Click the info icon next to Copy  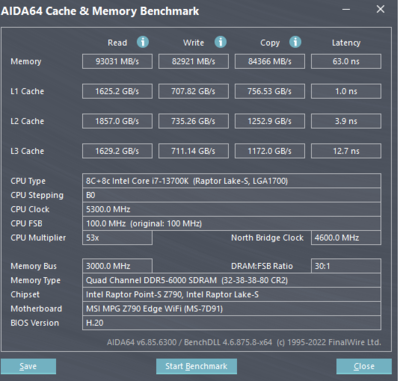295,42
